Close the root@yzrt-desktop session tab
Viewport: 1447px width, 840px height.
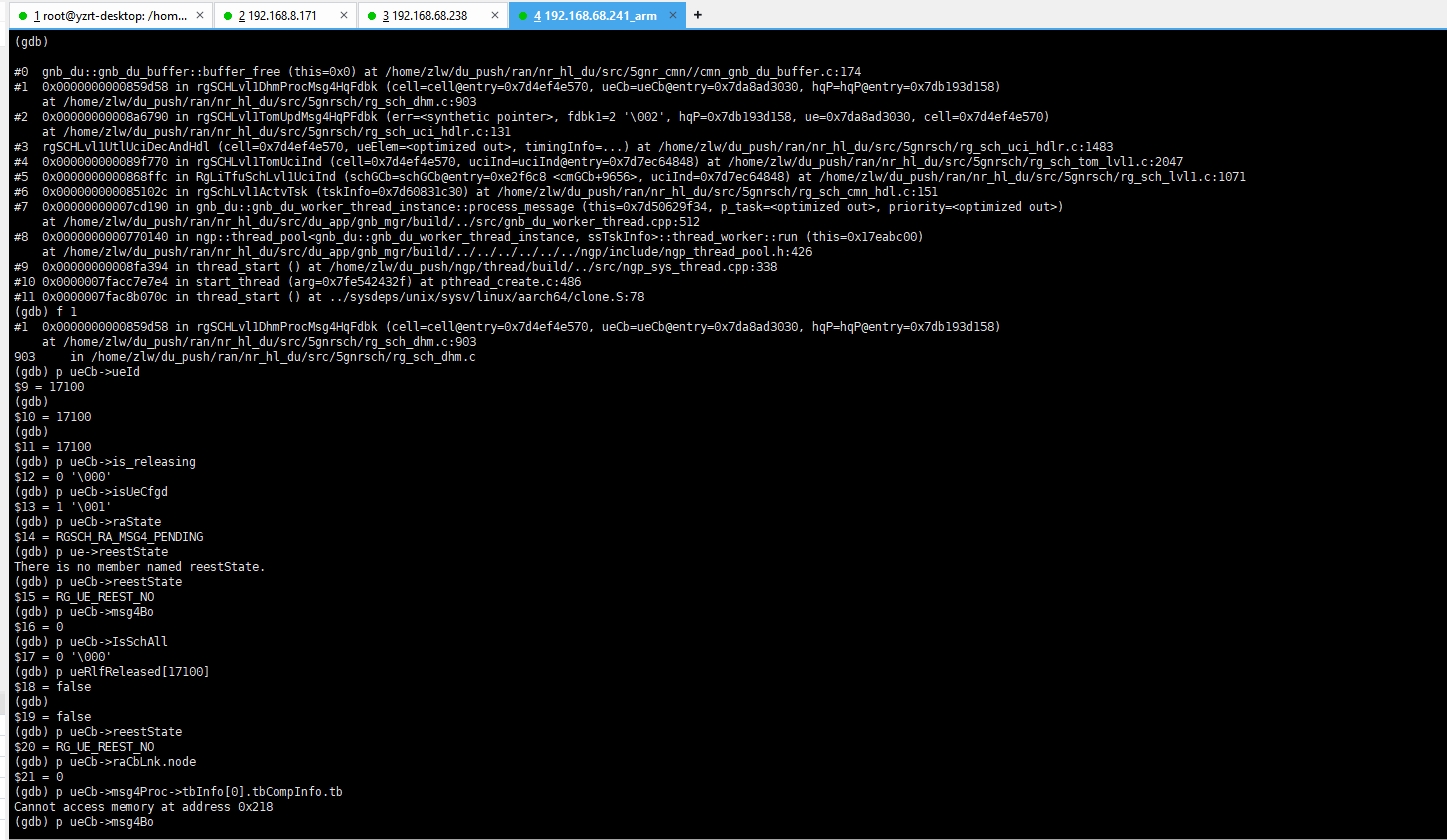(200, 15)
